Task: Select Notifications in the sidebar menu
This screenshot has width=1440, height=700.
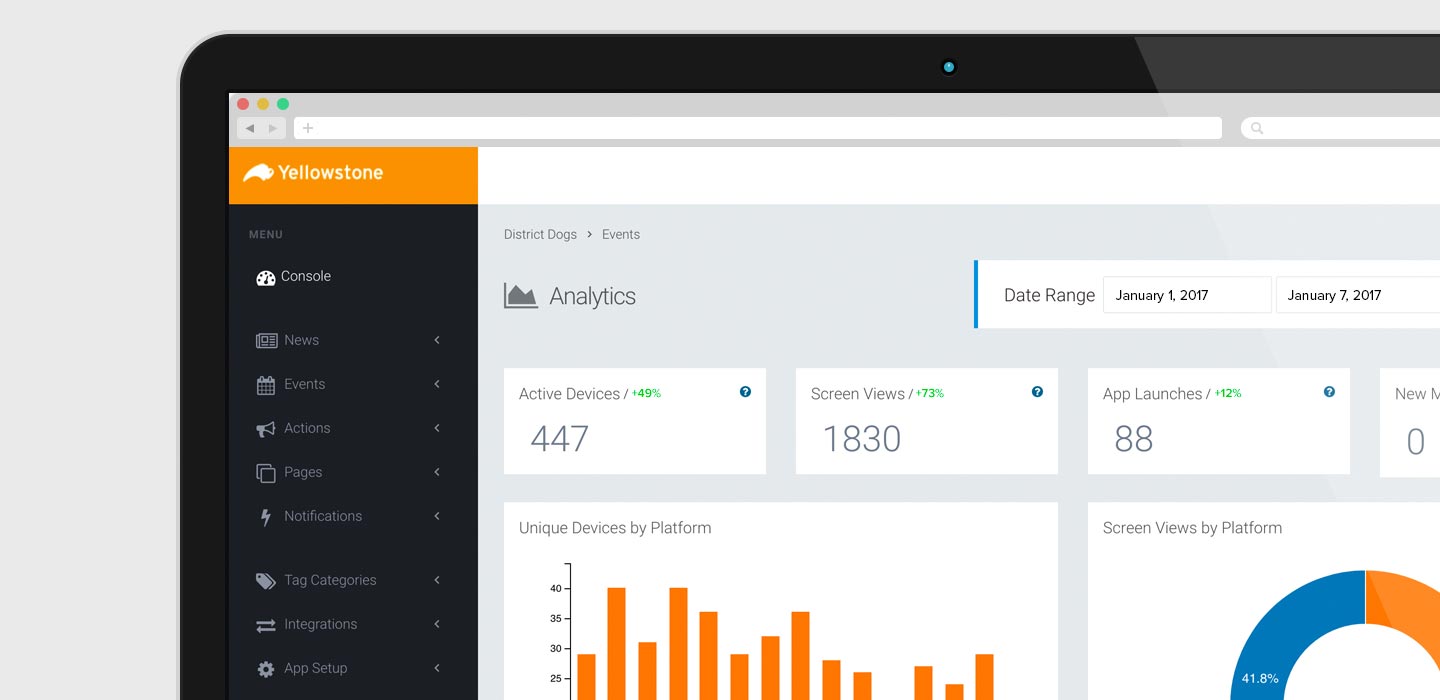Action: pyautogui.click(x=323, y=516)
